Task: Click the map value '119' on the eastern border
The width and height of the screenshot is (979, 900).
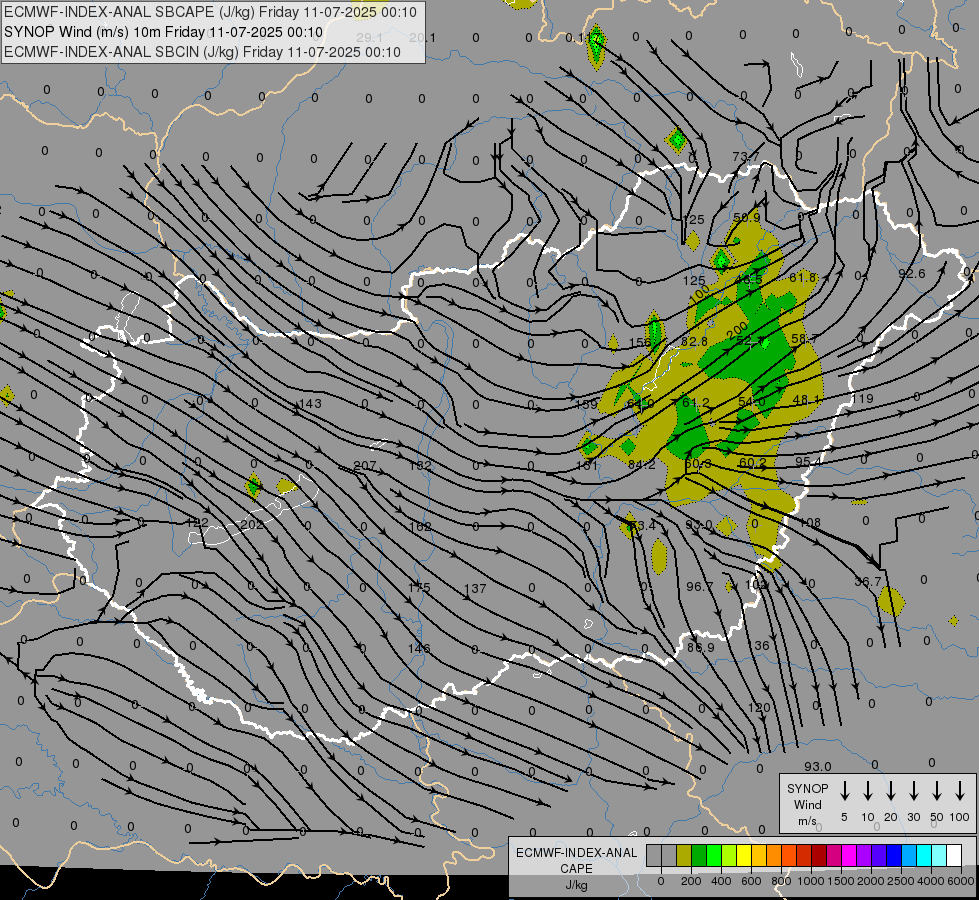Action: [x=862, y=398]
